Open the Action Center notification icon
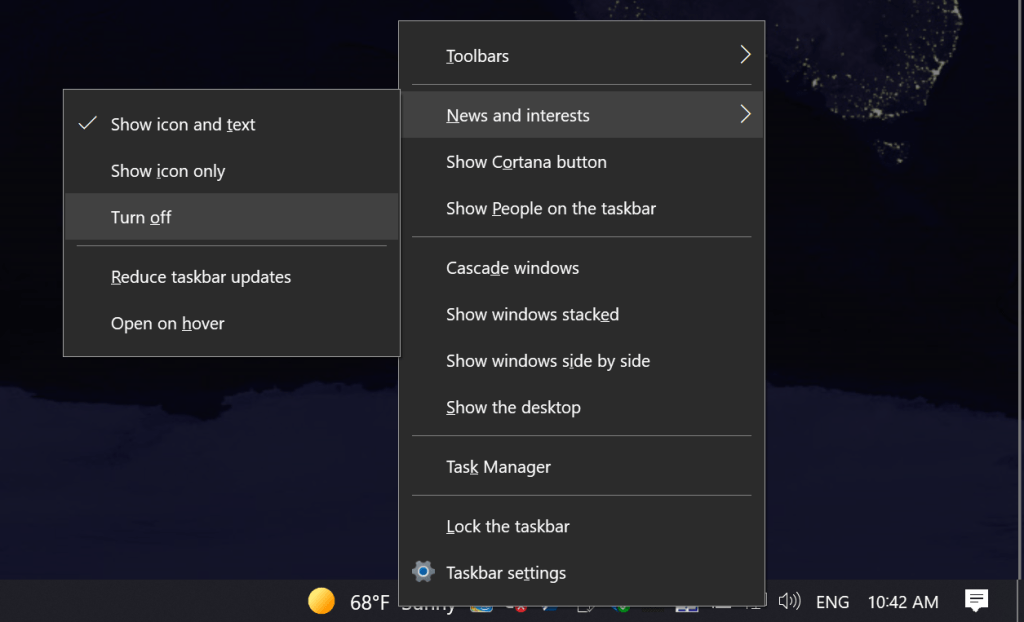The width and height of the screenshot is (1024, 622). click(976, 600)
